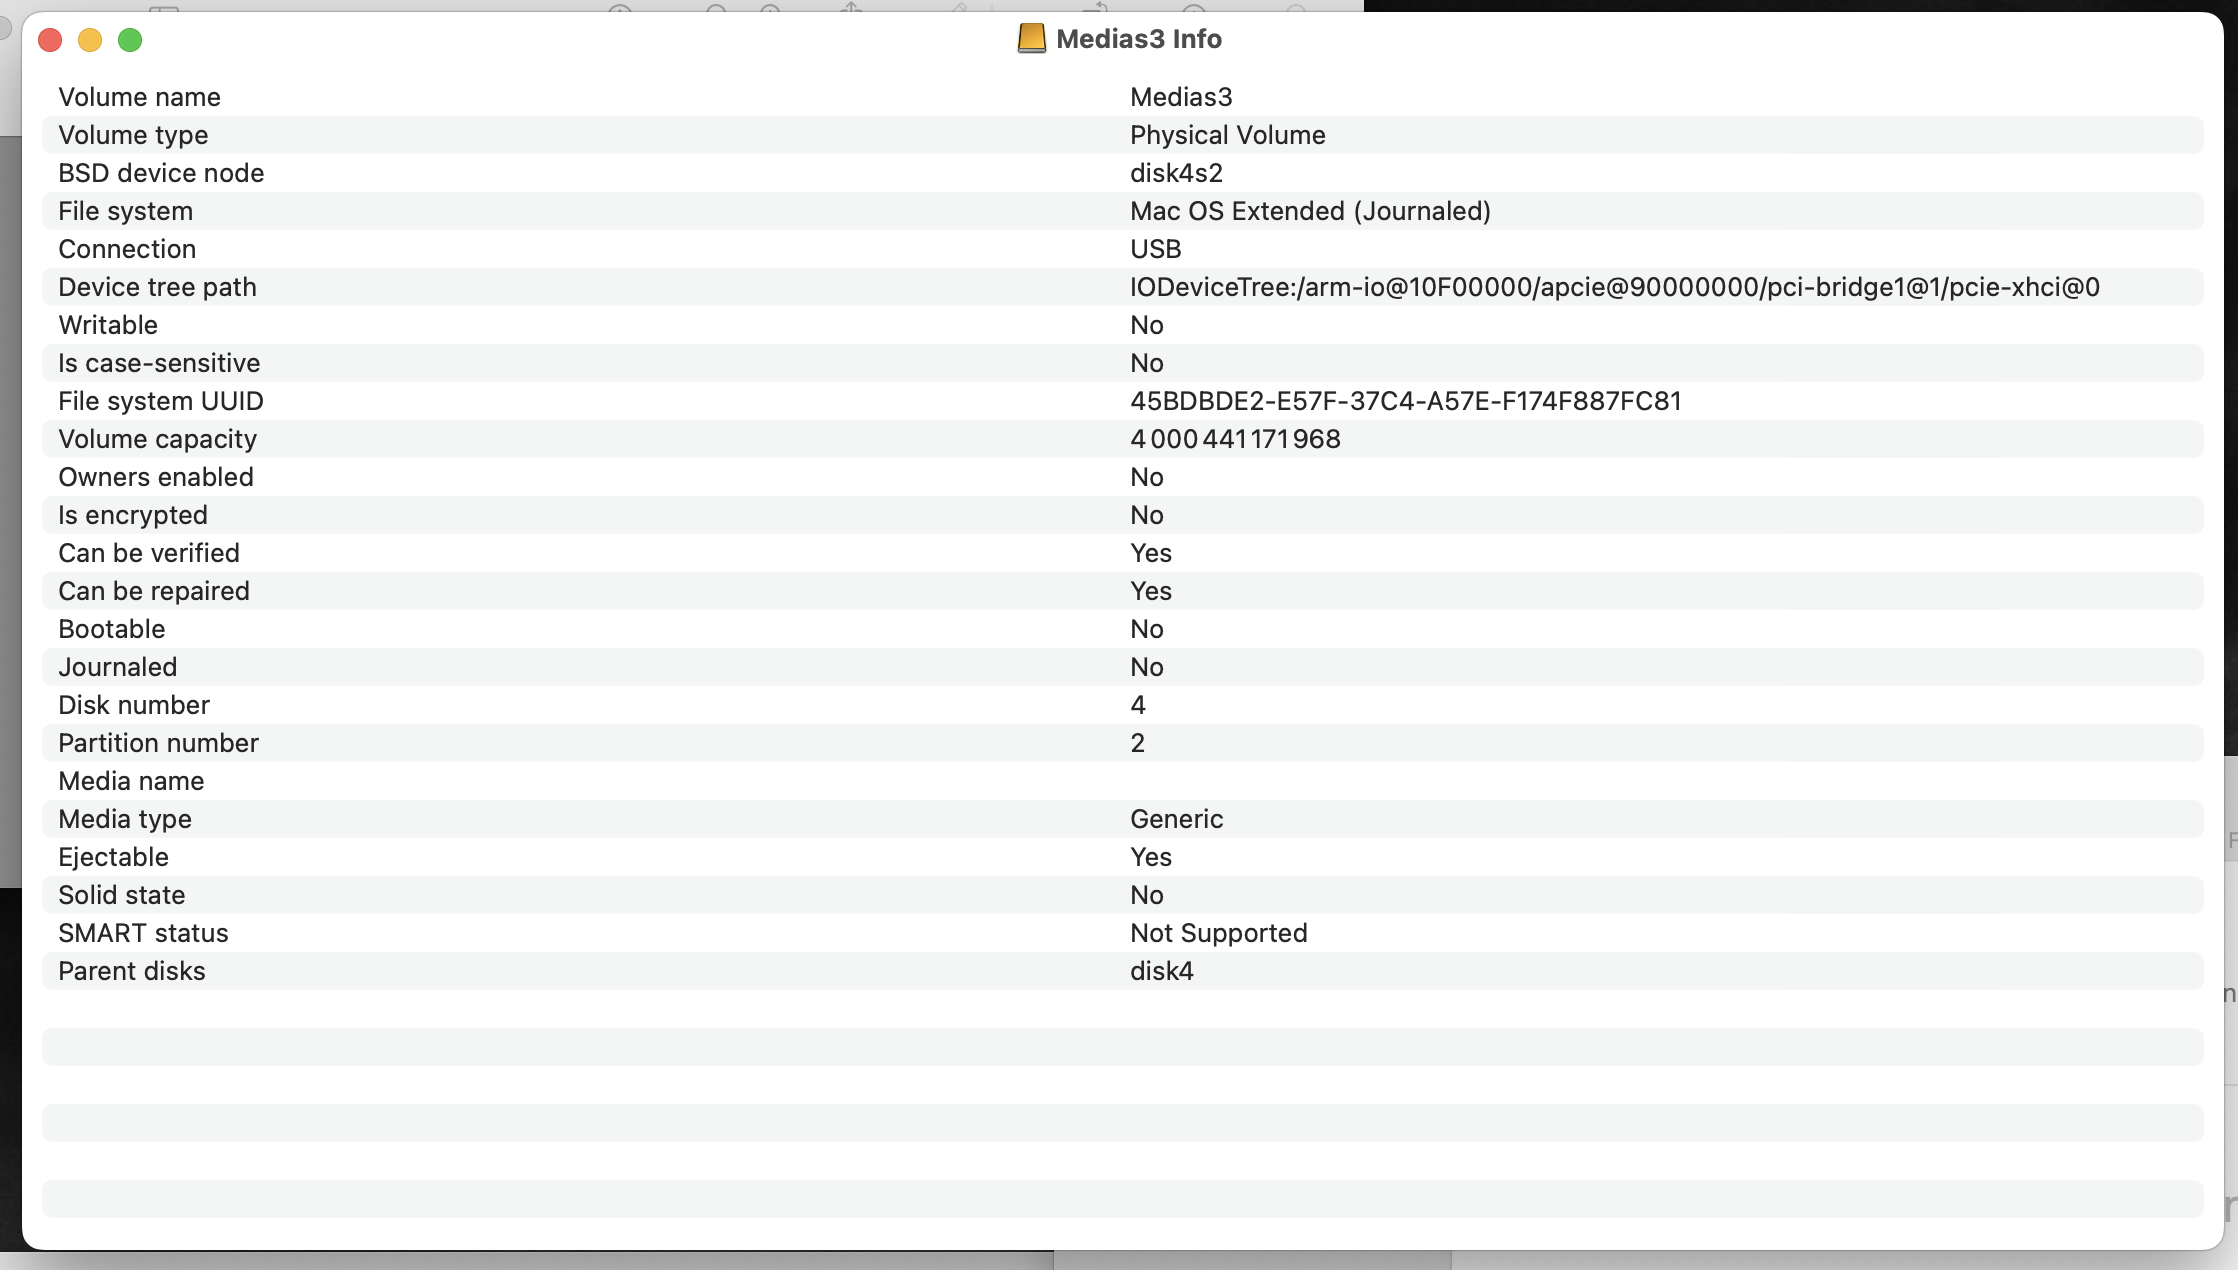
Task: Click the File system UUID value
Action: pos(1405,401)
